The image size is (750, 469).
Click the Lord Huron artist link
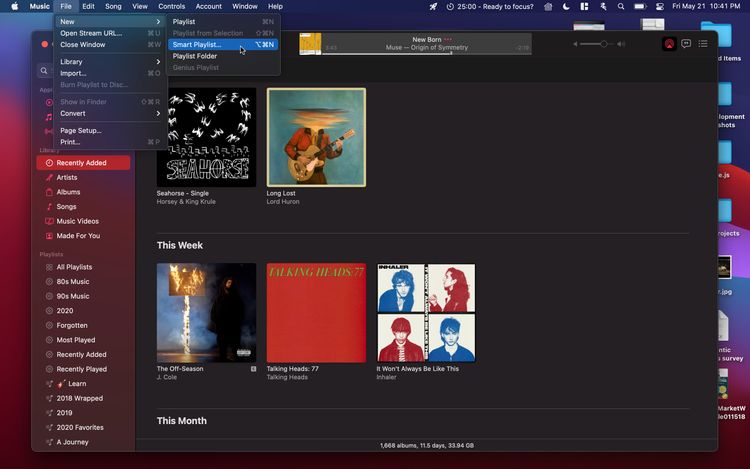[x=283, y=202]
